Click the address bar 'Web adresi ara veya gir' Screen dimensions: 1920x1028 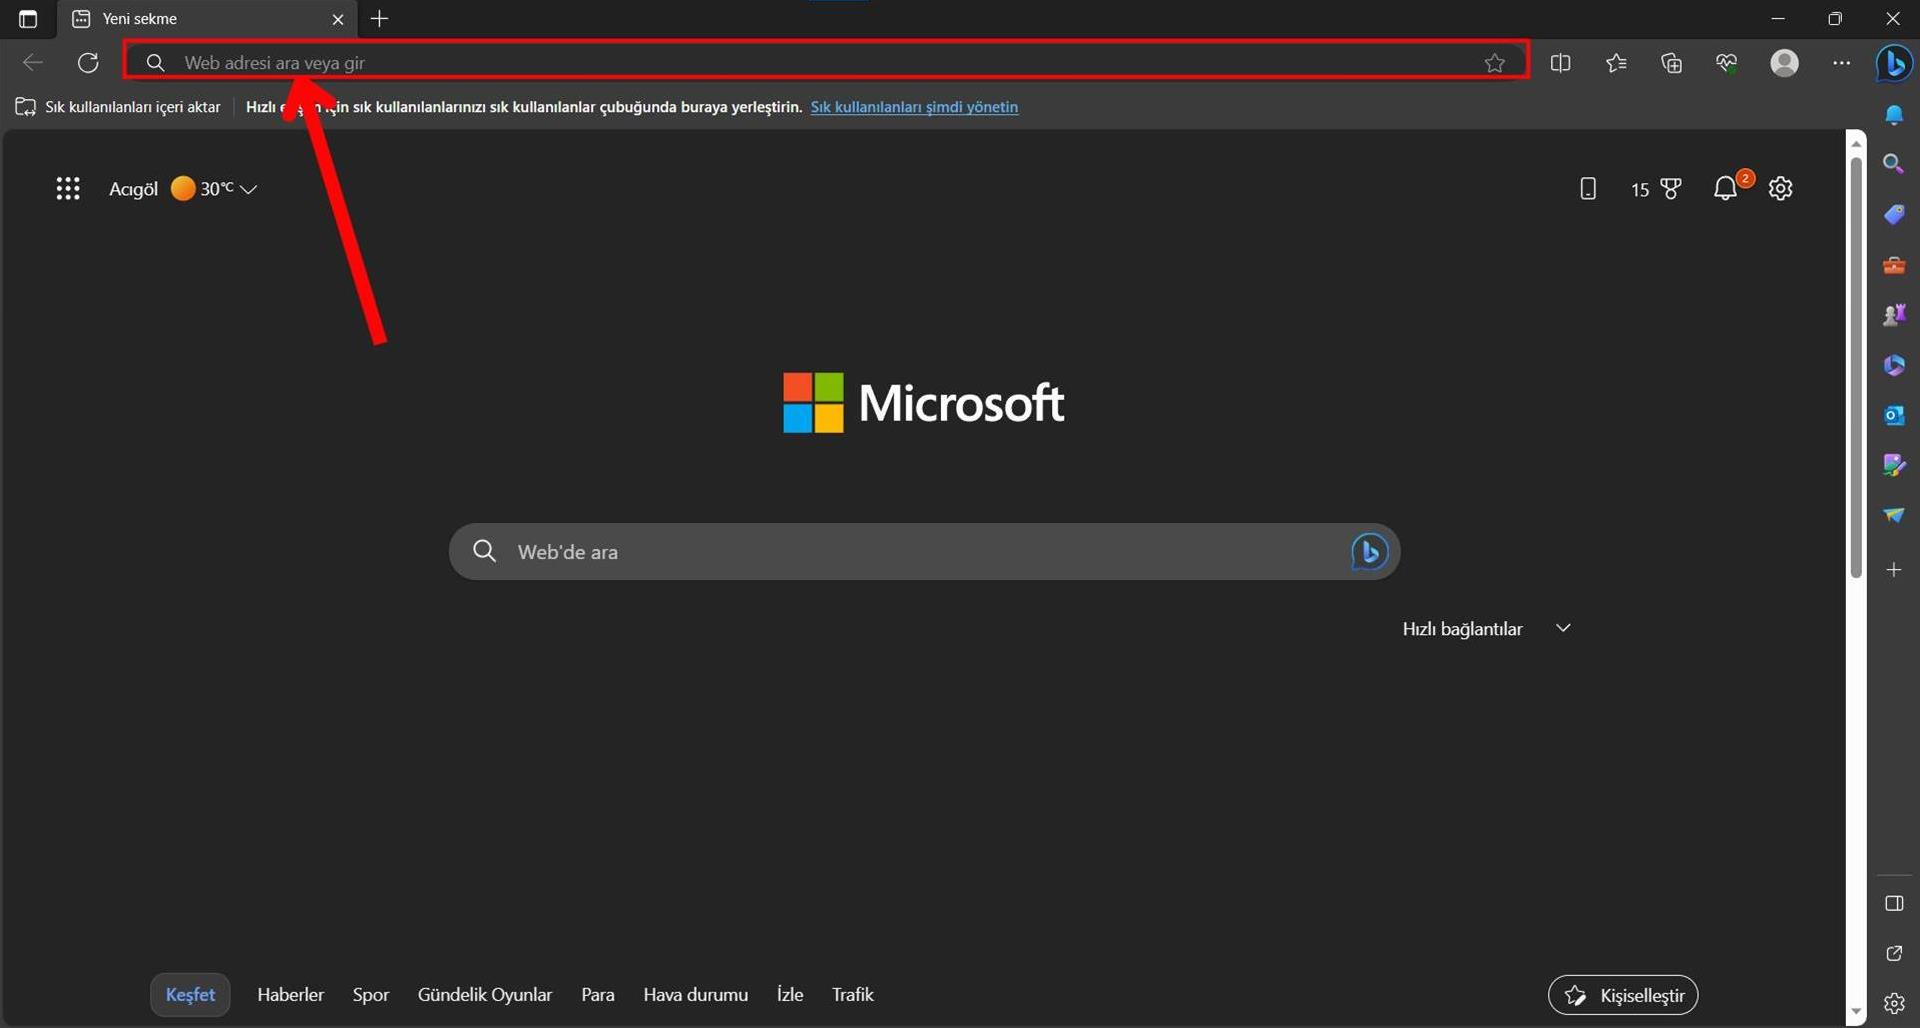pos(826,62)
